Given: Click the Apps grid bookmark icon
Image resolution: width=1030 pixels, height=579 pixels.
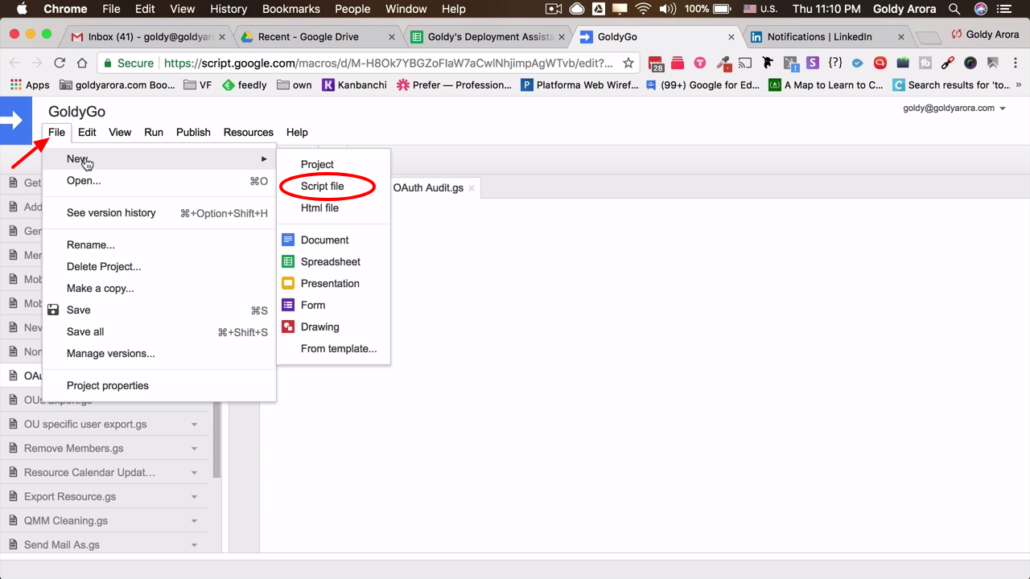Looking at the screenshot, I should click(16, 85).
